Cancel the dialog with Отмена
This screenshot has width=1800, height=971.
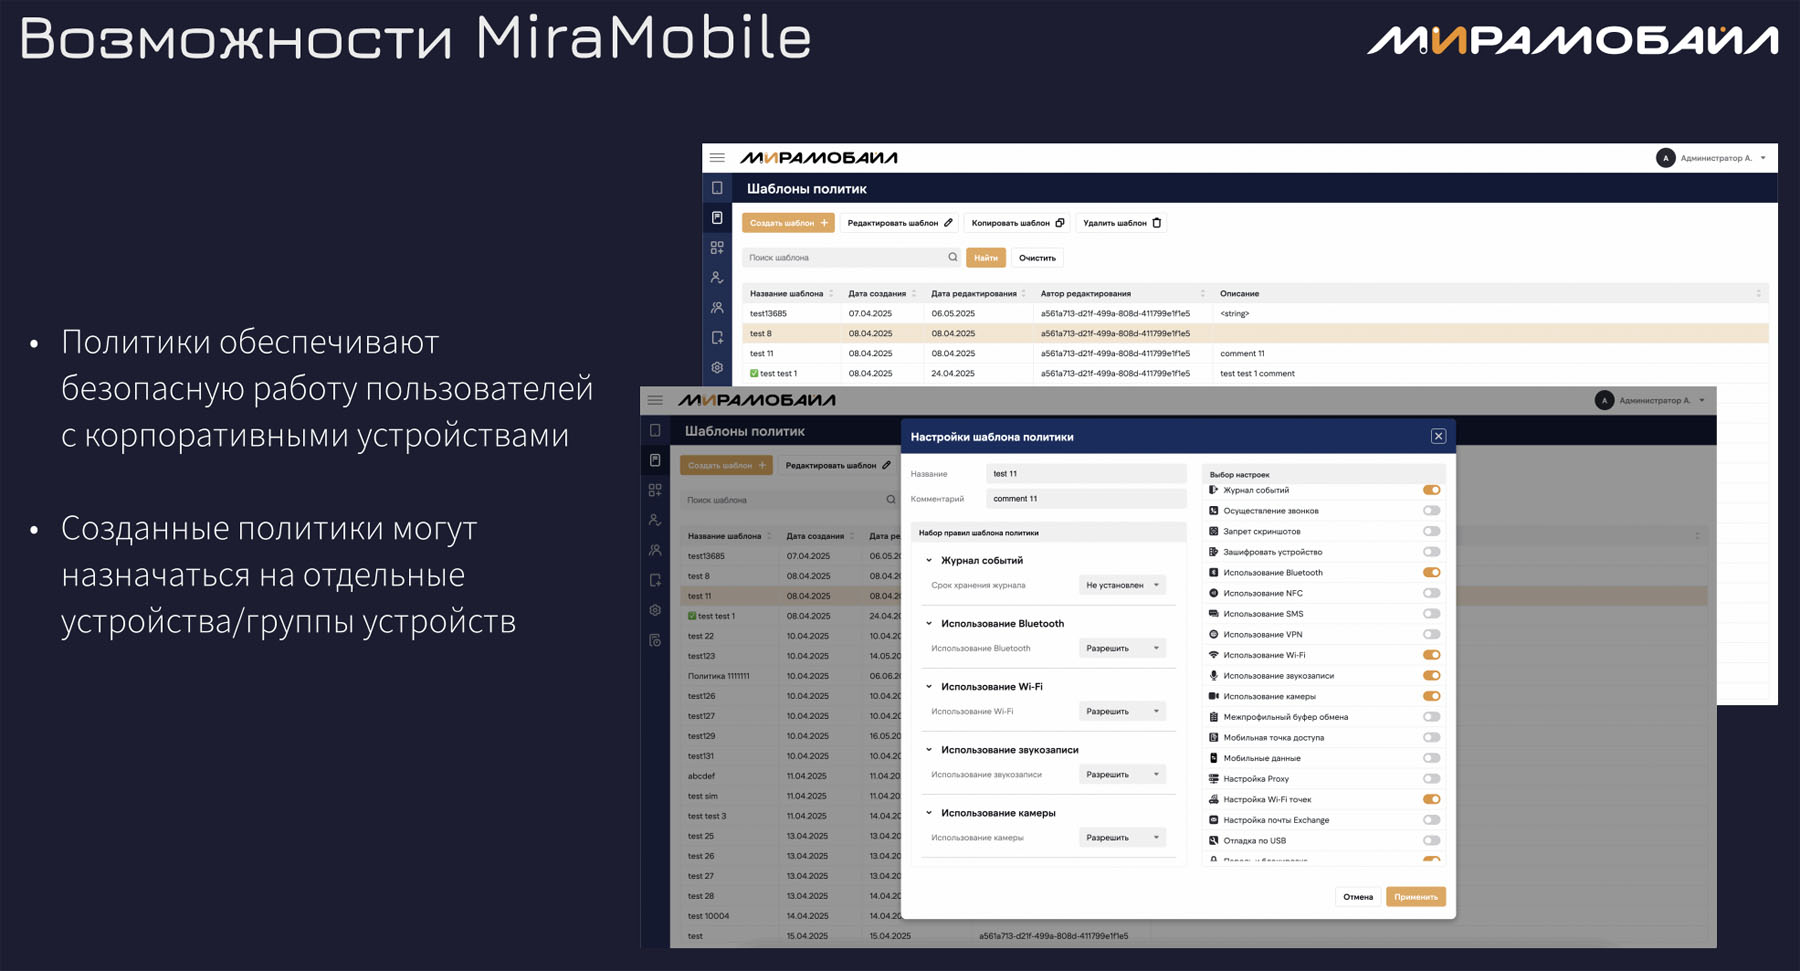[1358, 897]
